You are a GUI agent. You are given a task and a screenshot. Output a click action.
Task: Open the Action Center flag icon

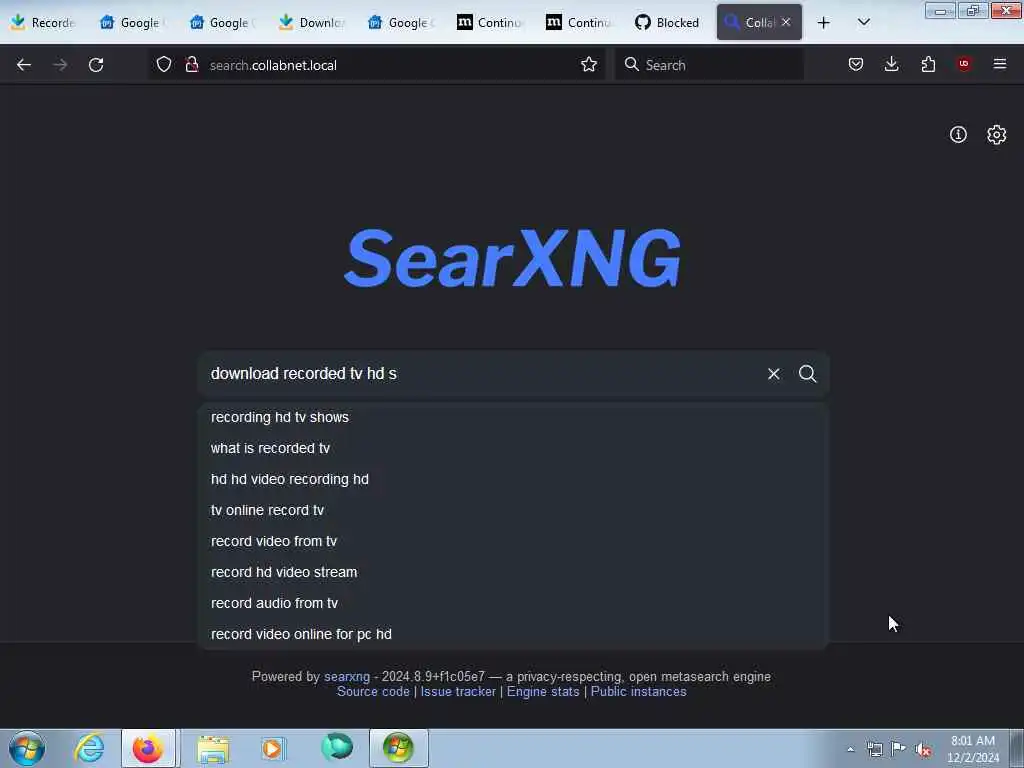[x=899, y=748]
